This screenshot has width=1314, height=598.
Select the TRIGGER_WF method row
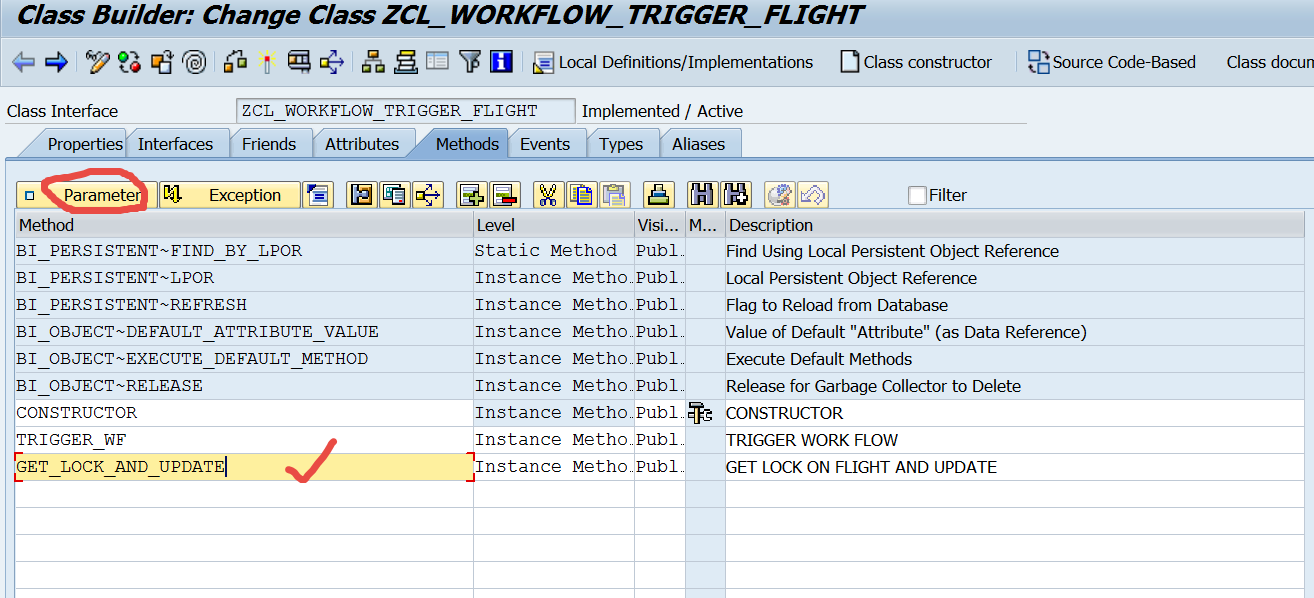tap(244, 440)
